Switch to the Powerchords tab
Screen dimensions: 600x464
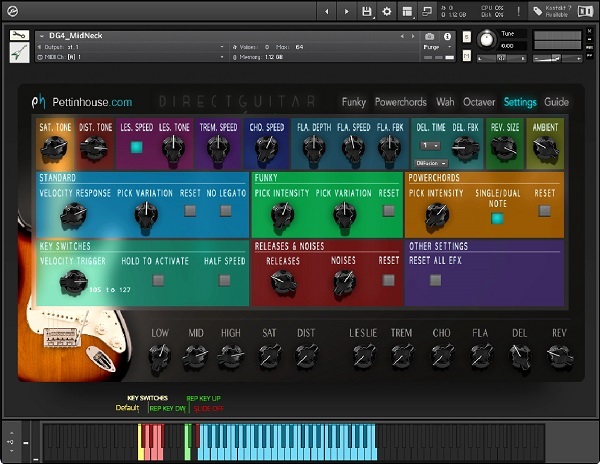[401, 102]
